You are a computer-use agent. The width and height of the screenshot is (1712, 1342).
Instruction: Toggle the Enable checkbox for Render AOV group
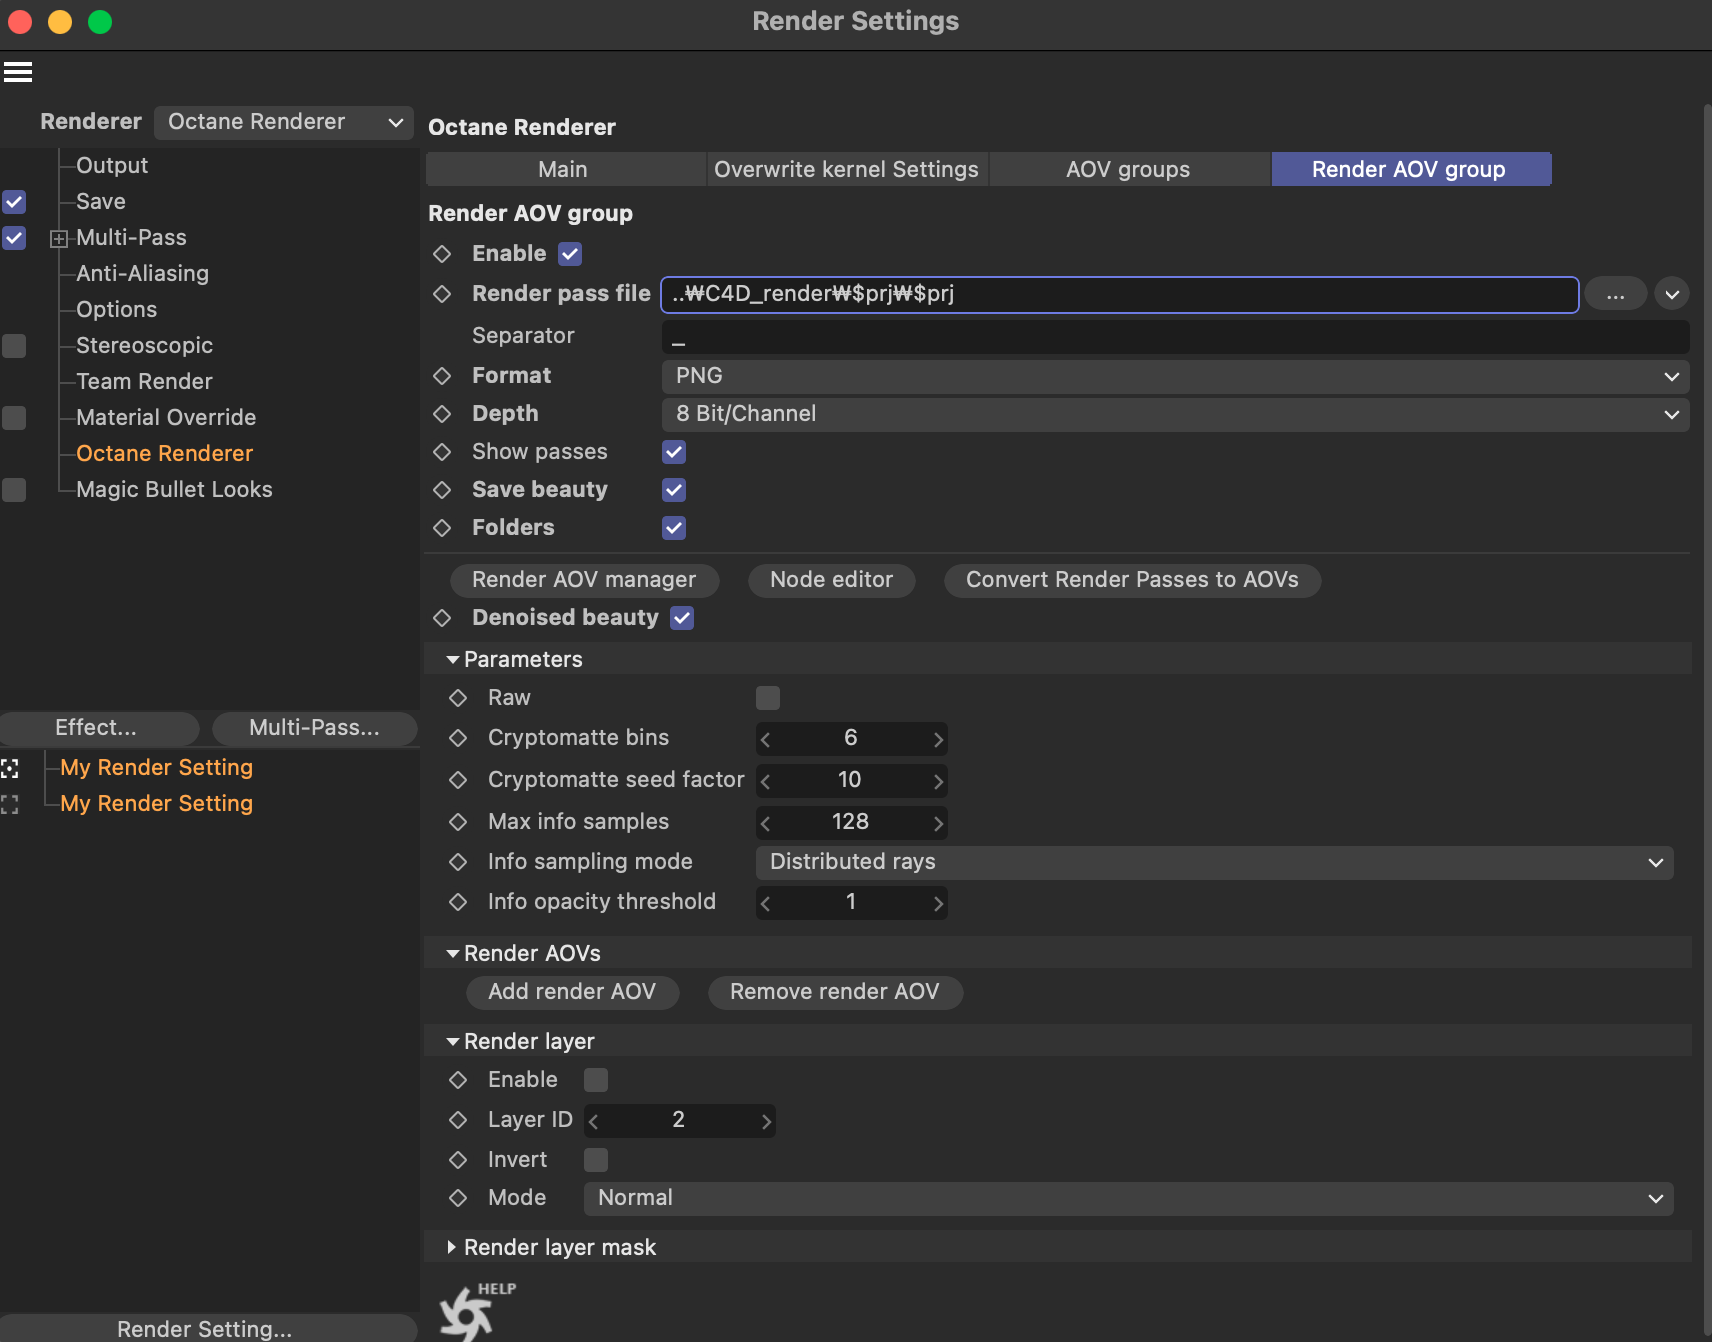(570, 254)
